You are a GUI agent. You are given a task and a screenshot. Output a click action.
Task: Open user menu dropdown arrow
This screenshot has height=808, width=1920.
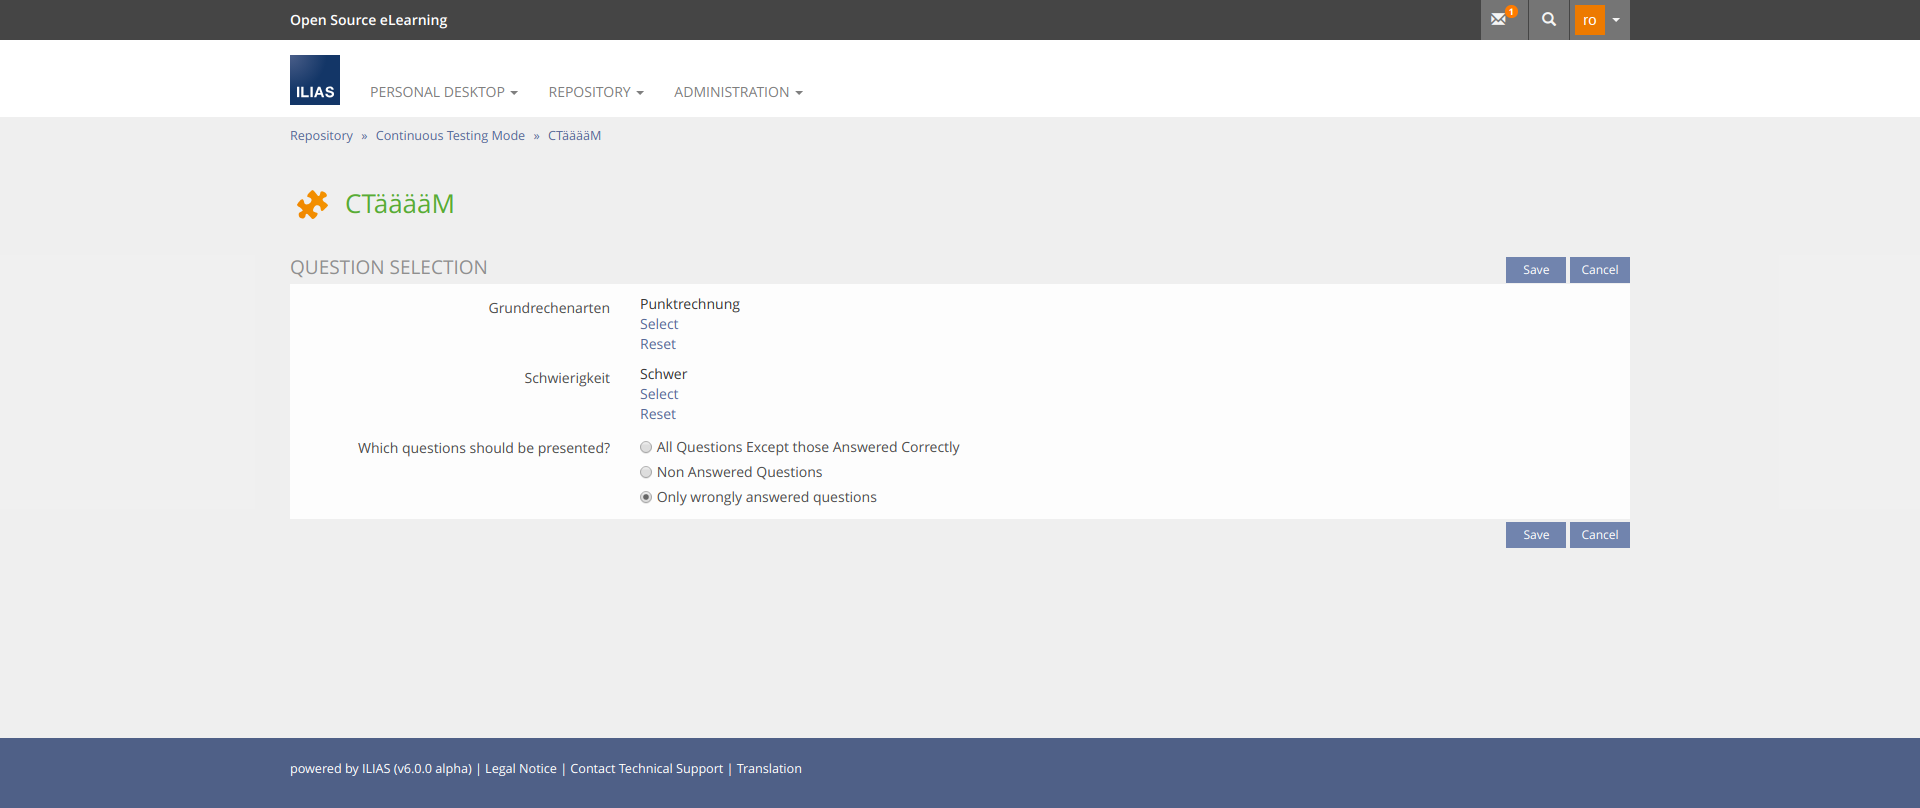(1616, 20)
